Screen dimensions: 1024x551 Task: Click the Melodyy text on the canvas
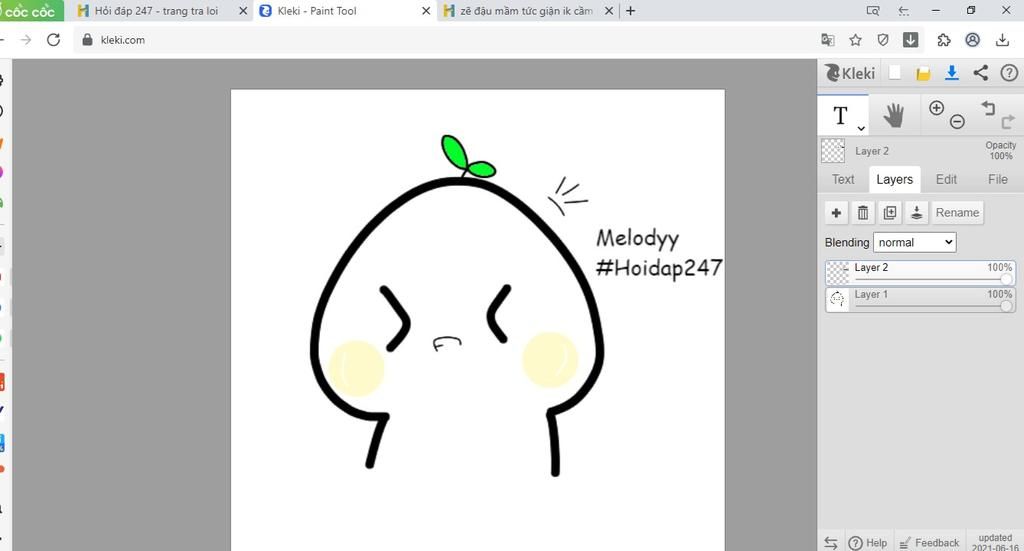[x=637, y=238]
